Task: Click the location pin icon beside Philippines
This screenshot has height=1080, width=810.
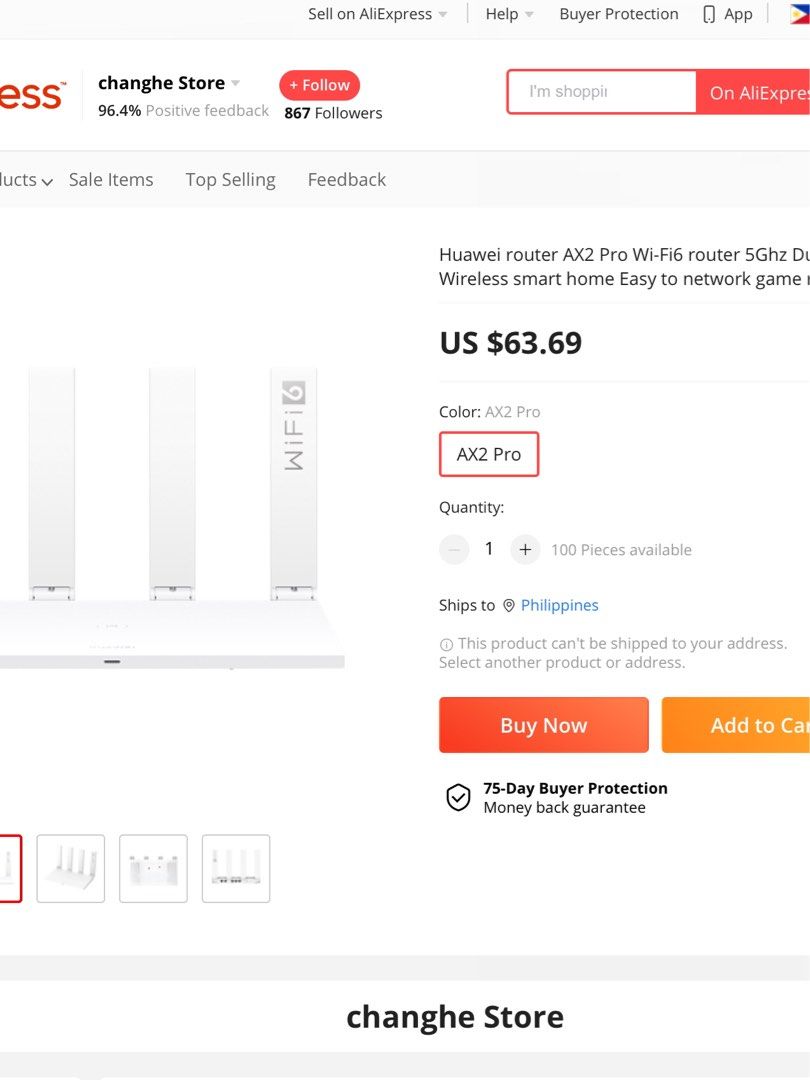Action: (x=508, y=606)
